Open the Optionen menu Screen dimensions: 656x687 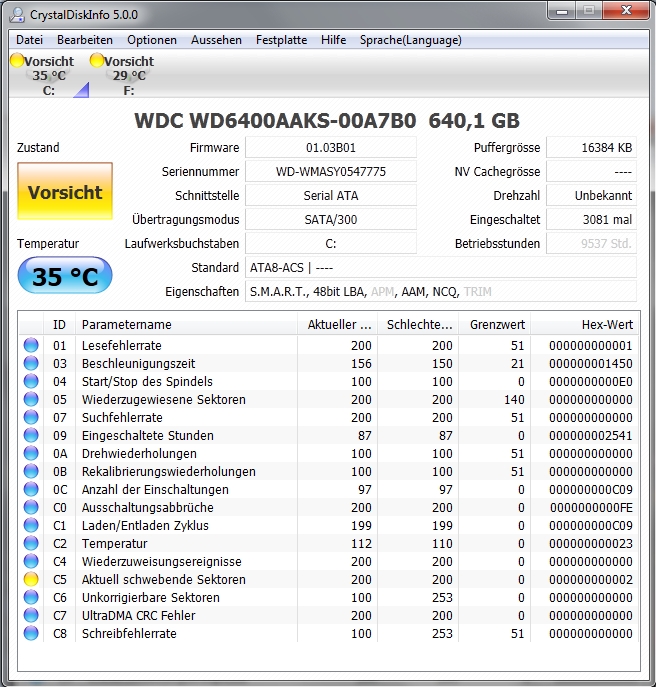(152, 40)
